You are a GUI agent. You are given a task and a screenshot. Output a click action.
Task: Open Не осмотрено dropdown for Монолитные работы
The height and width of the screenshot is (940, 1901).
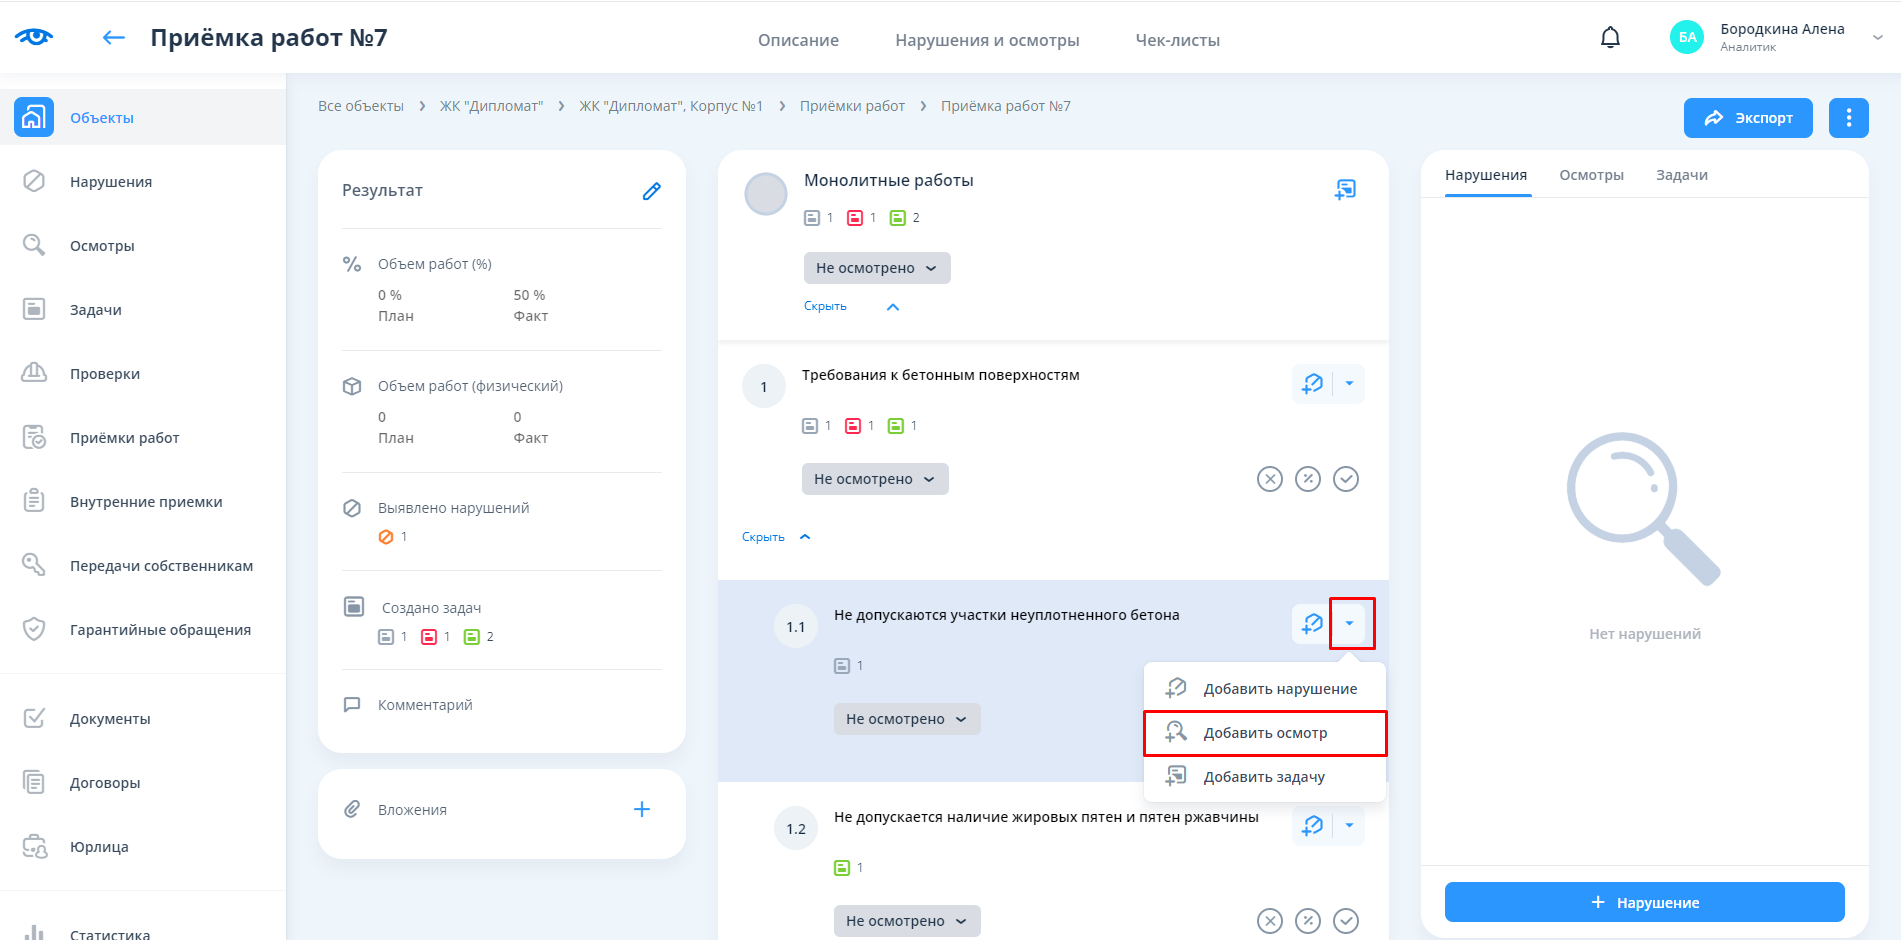tap(876, 268)
